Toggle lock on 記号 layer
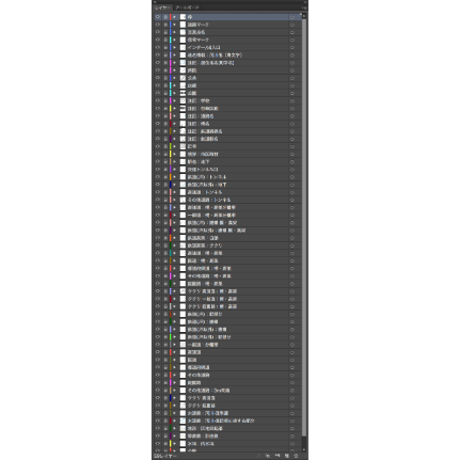460x460 pixels. point(165,147)
